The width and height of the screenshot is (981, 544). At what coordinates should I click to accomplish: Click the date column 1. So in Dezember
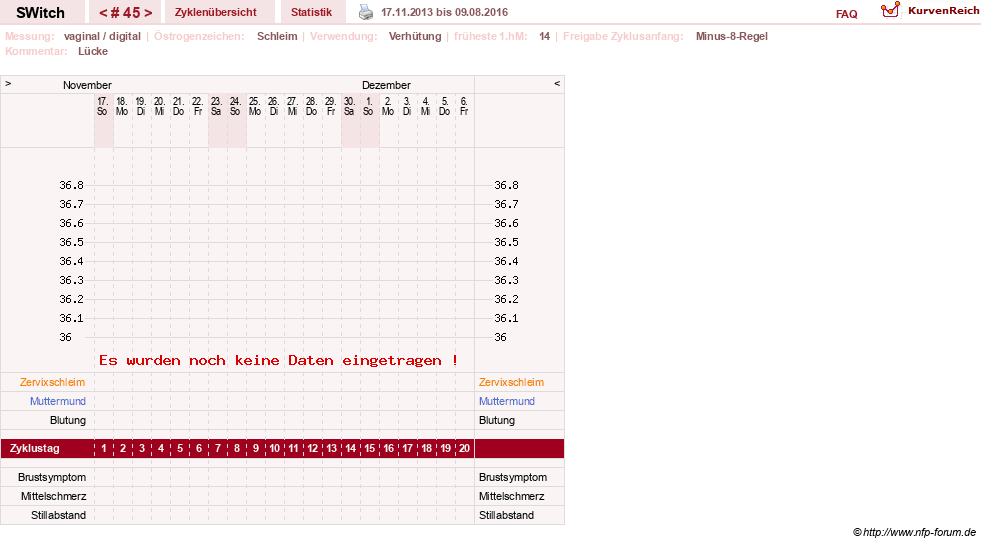[369, 106]
